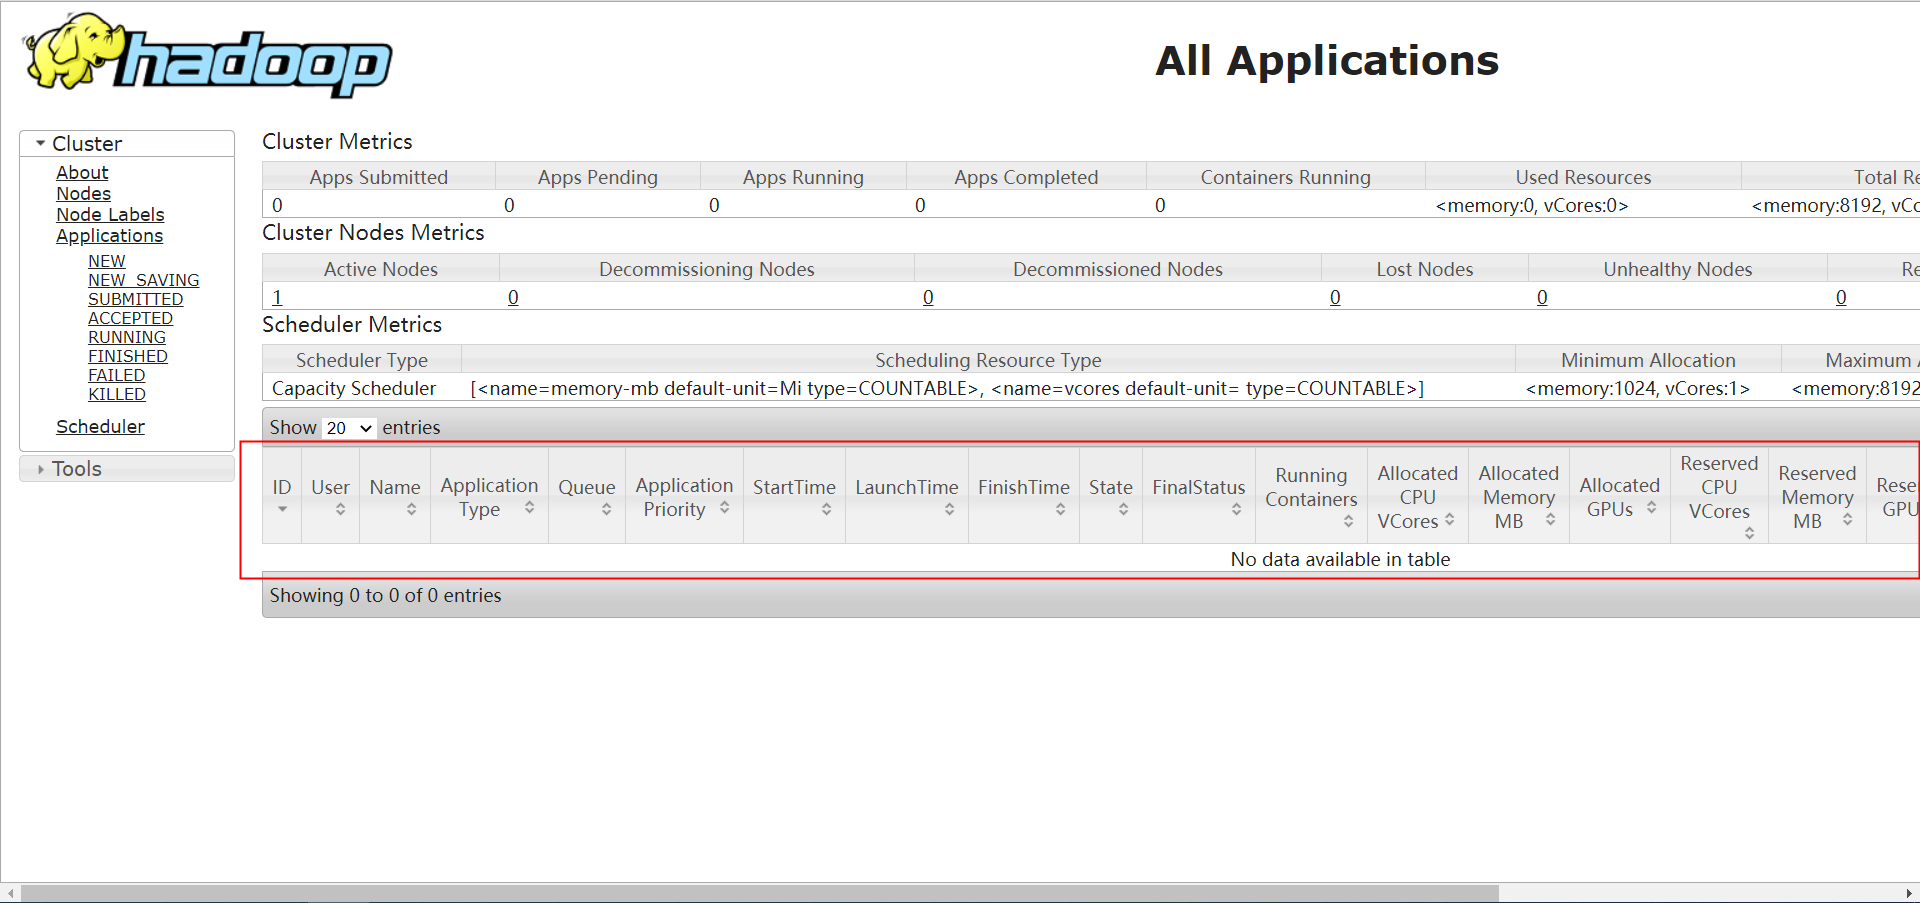Screen dimensions: 1920x903
Task: Click Unhealthy Nodes count link
Action: pos(1542,297)
